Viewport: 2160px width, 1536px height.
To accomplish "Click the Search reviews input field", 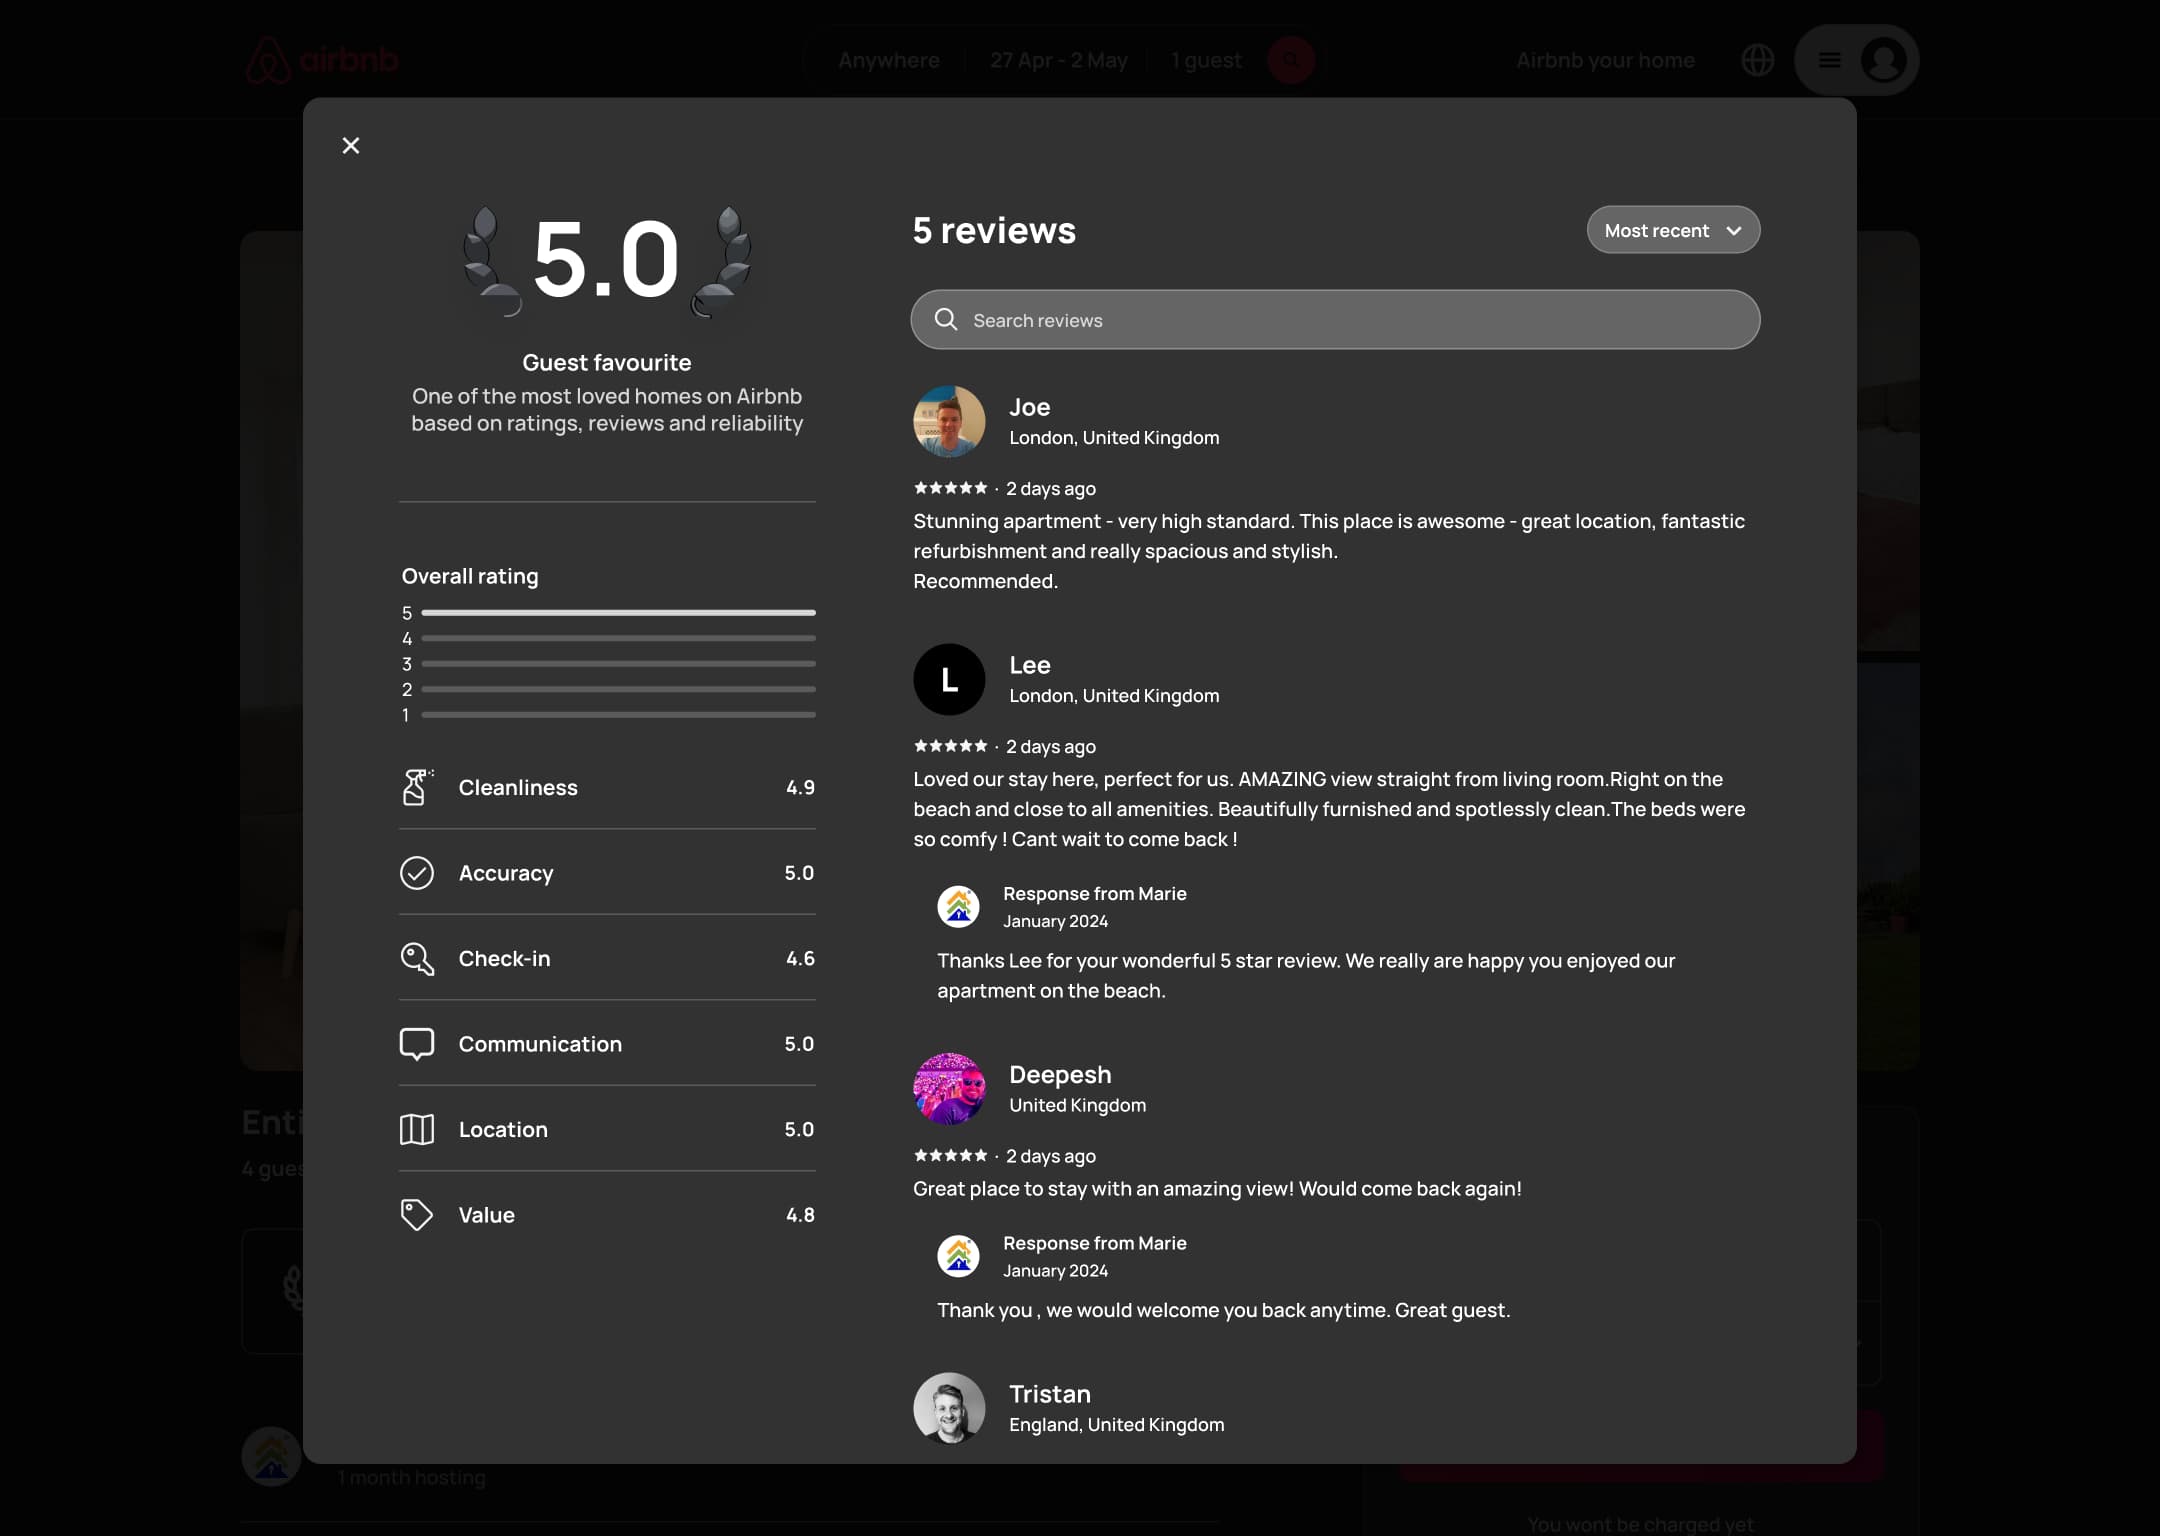I will [x=1335, y=320].
